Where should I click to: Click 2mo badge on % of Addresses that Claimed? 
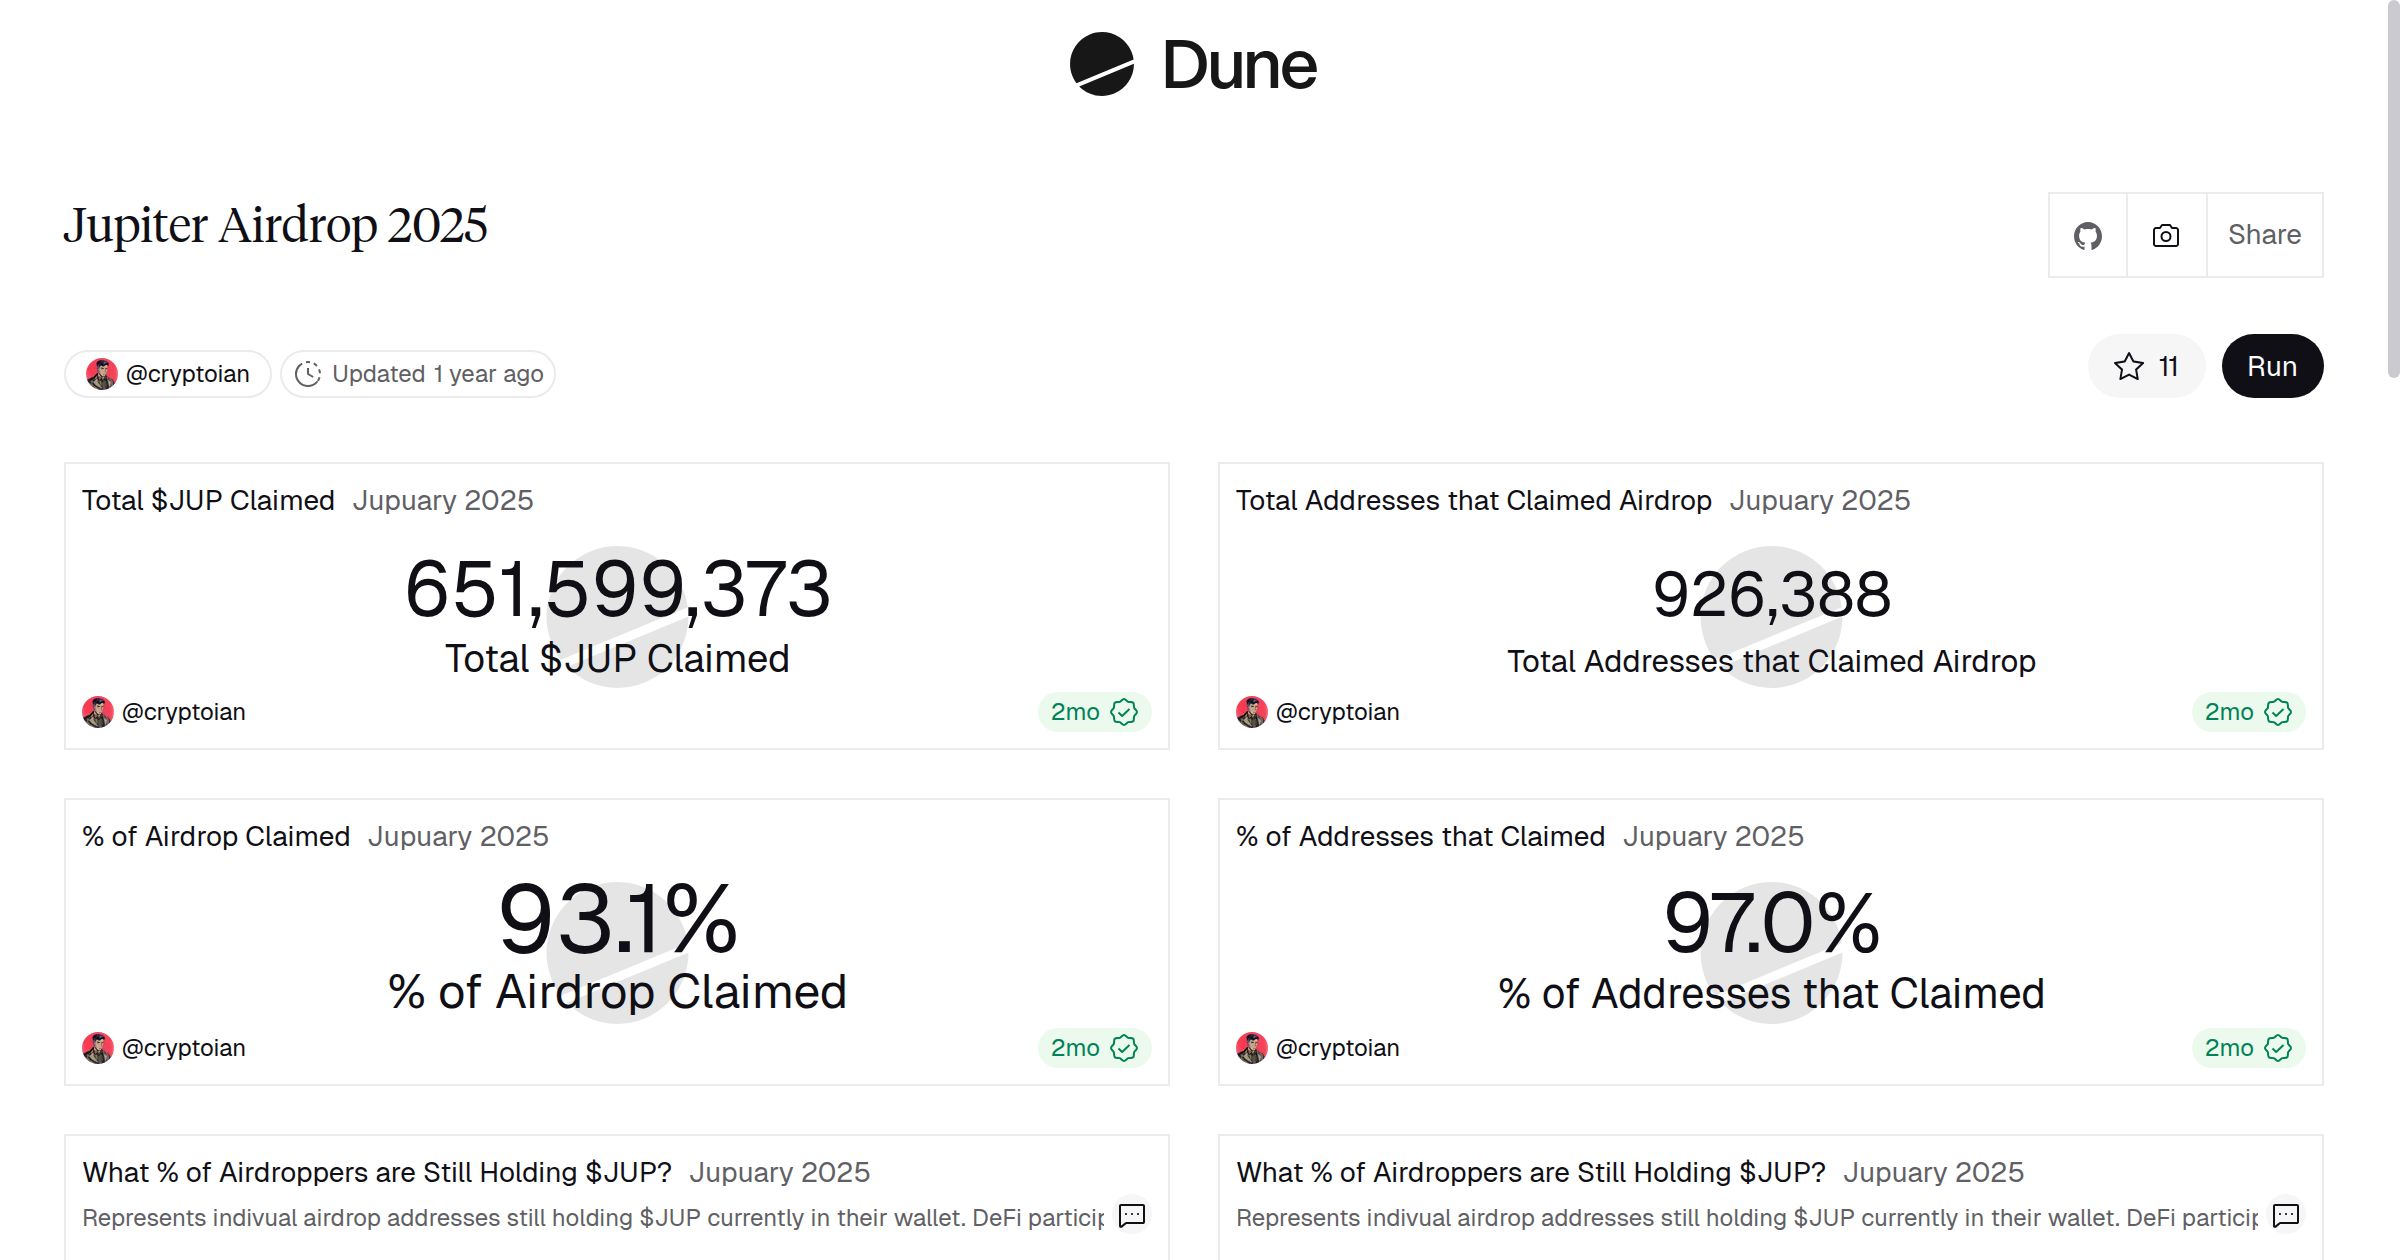coord(2248,1048)
